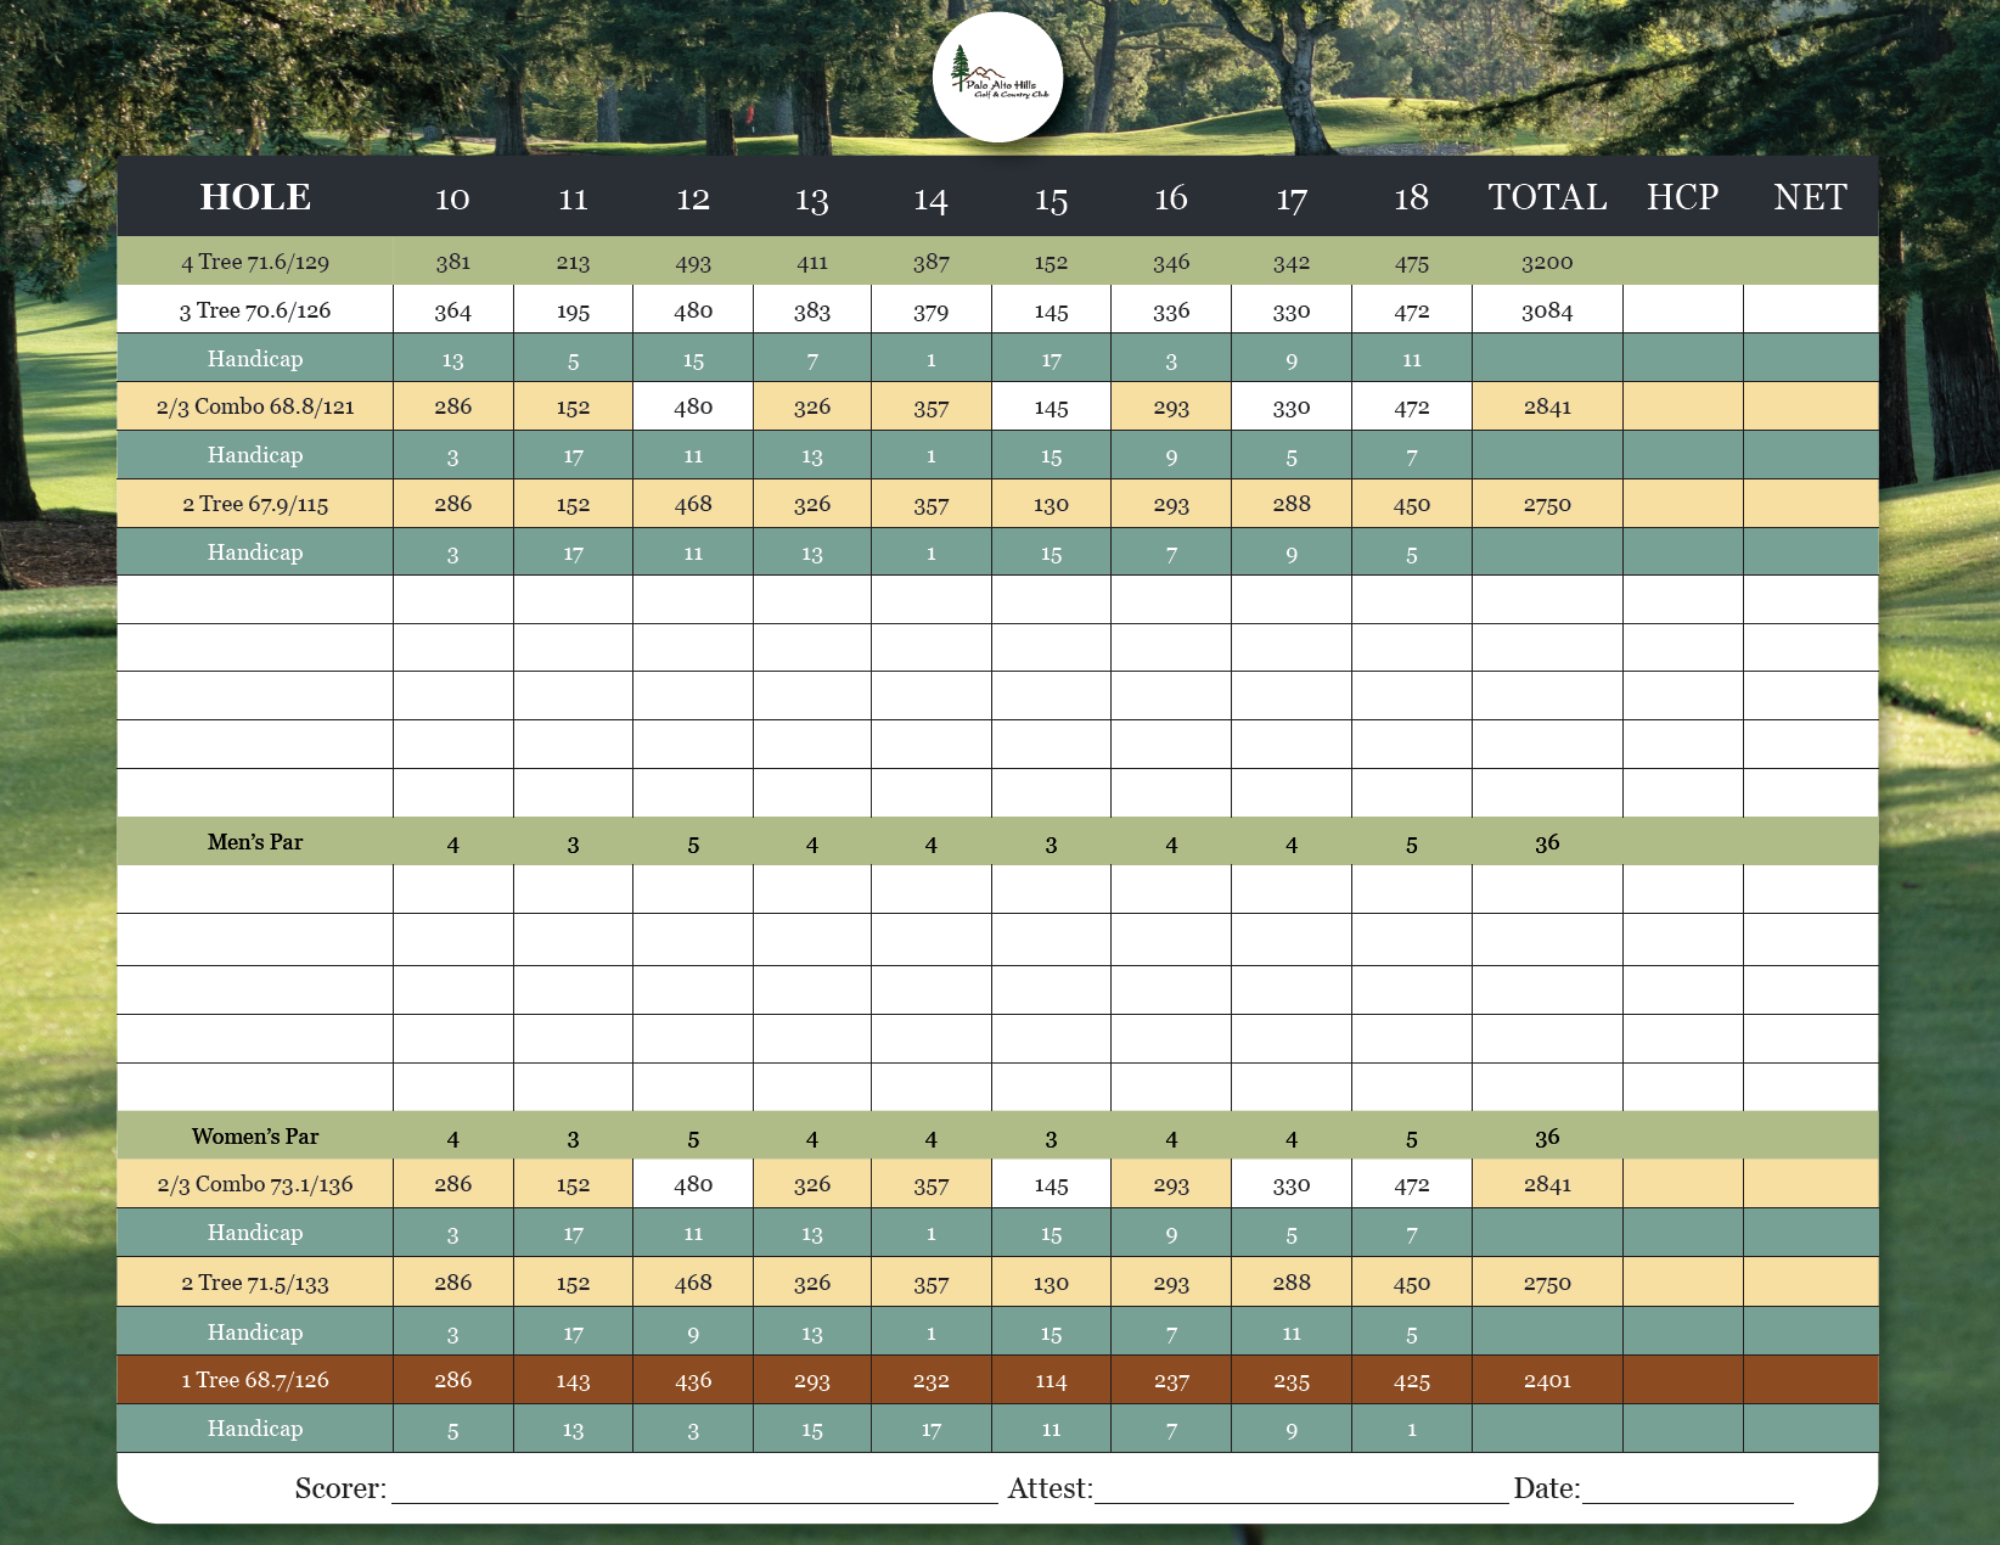Click yardage 235 in 1 Tree row

[x=1291, y=1381]
